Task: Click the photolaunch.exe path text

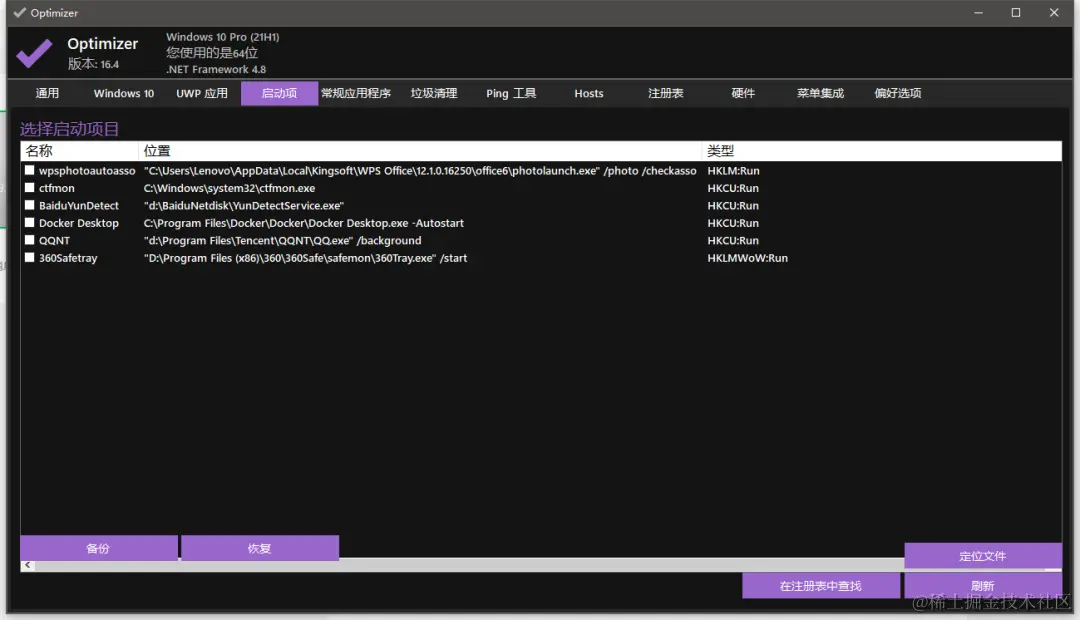Action: pyautogui.click(x=420, y=171)
